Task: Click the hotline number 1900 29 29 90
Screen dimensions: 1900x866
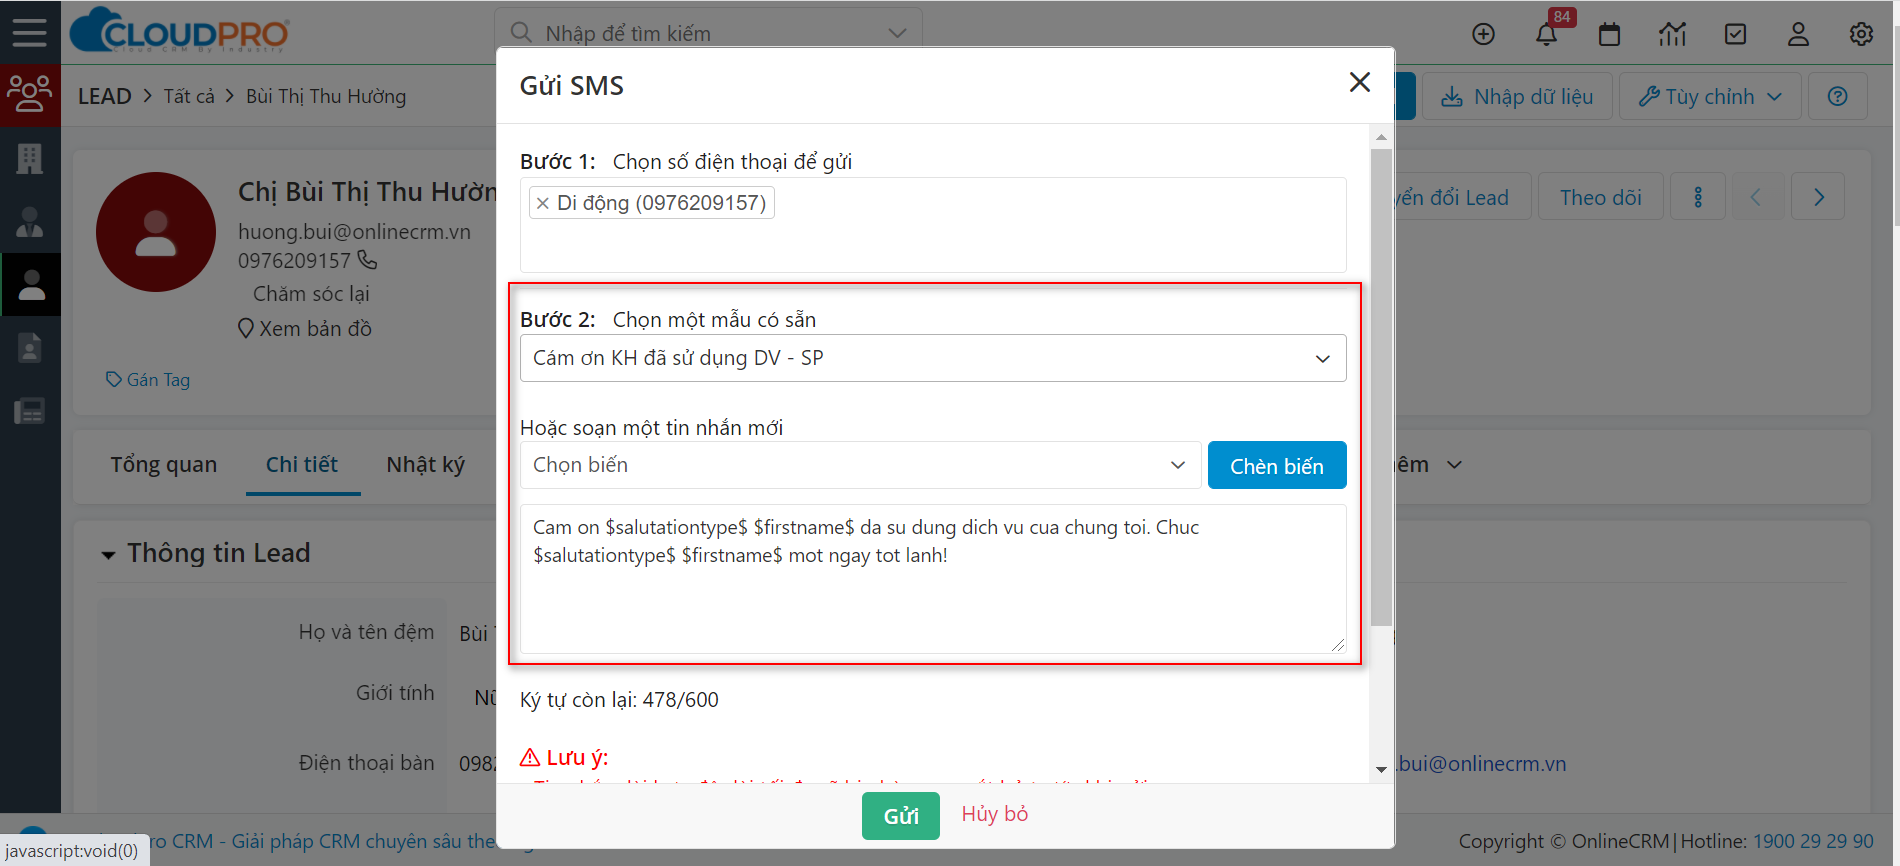Action: tap(1813, 841)
